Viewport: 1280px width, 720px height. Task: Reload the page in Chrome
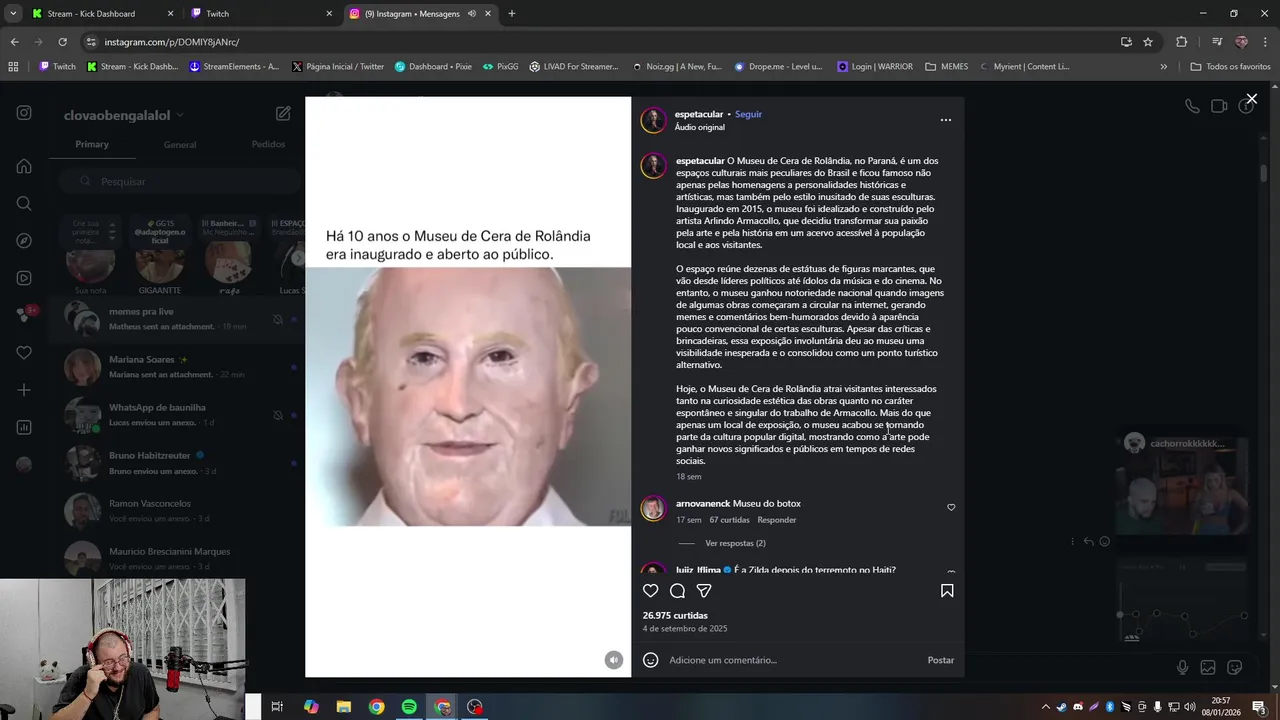pyautogui.click(x=62, y=42)
